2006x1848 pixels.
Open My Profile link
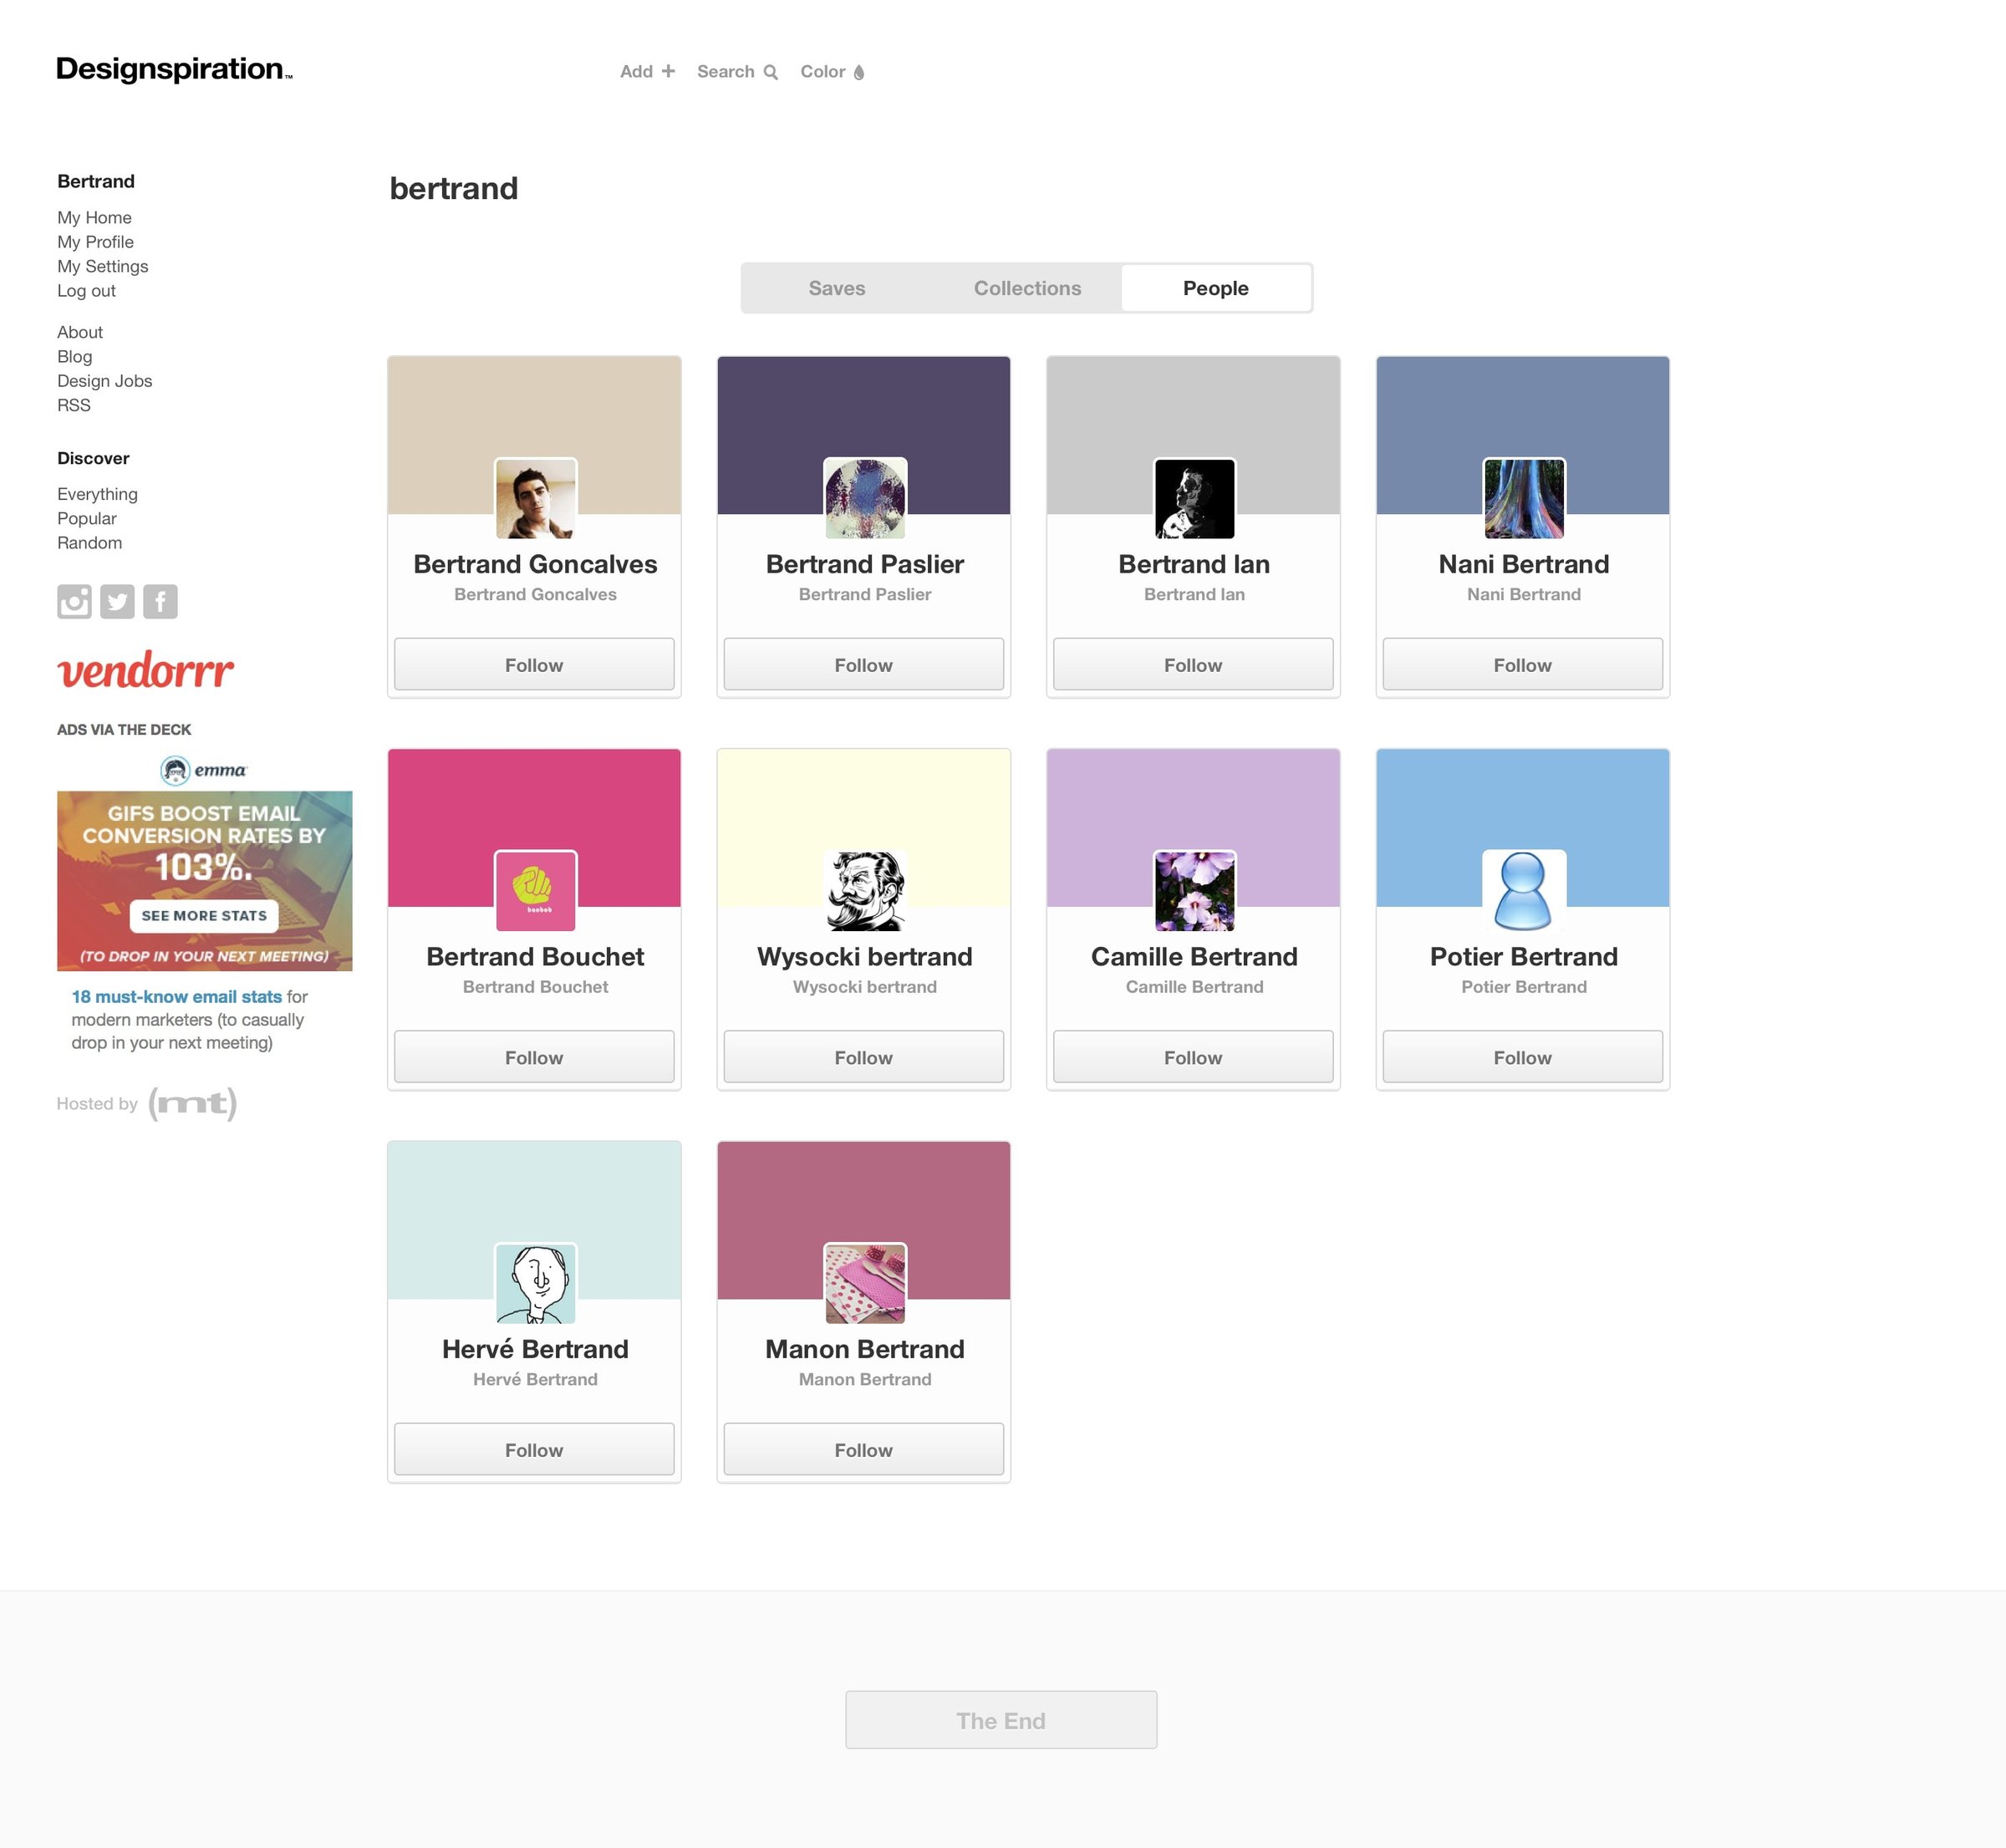pyautogui.click(x=95, y=242)
